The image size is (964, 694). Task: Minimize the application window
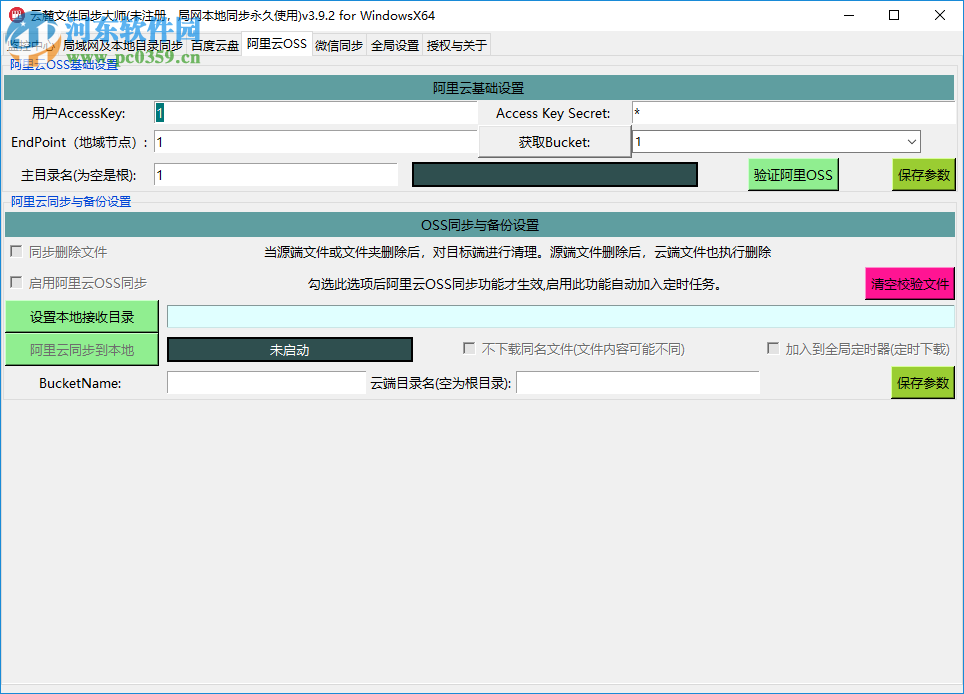click(x=849, y=15)
